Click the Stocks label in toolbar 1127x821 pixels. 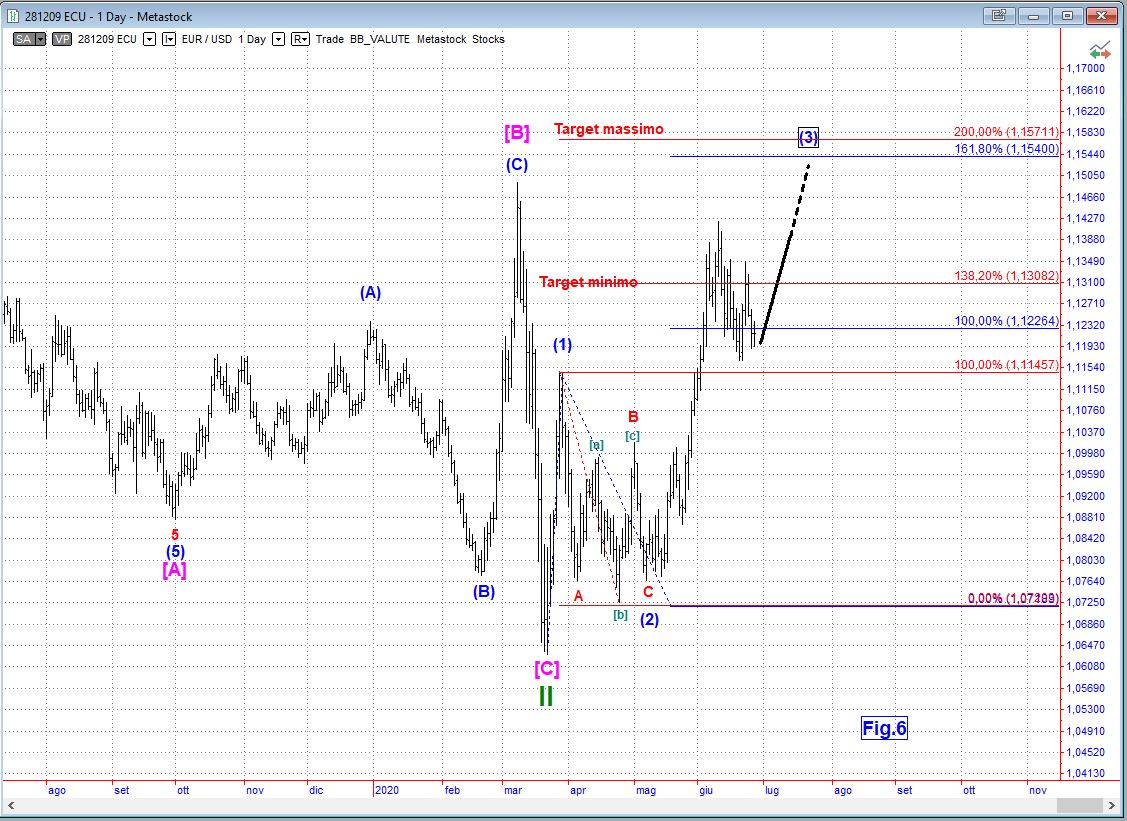pyautogui.click(x=489, y=39)
